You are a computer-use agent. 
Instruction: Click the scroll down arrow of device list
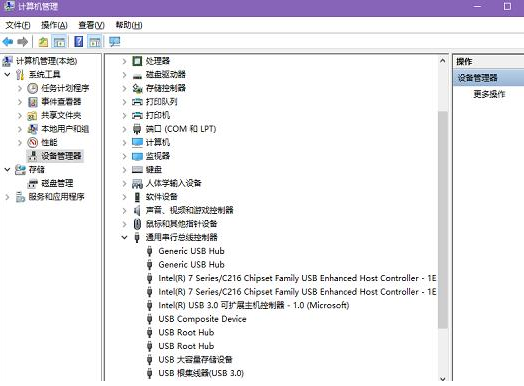pyautogui.click(x=442, y=379)
